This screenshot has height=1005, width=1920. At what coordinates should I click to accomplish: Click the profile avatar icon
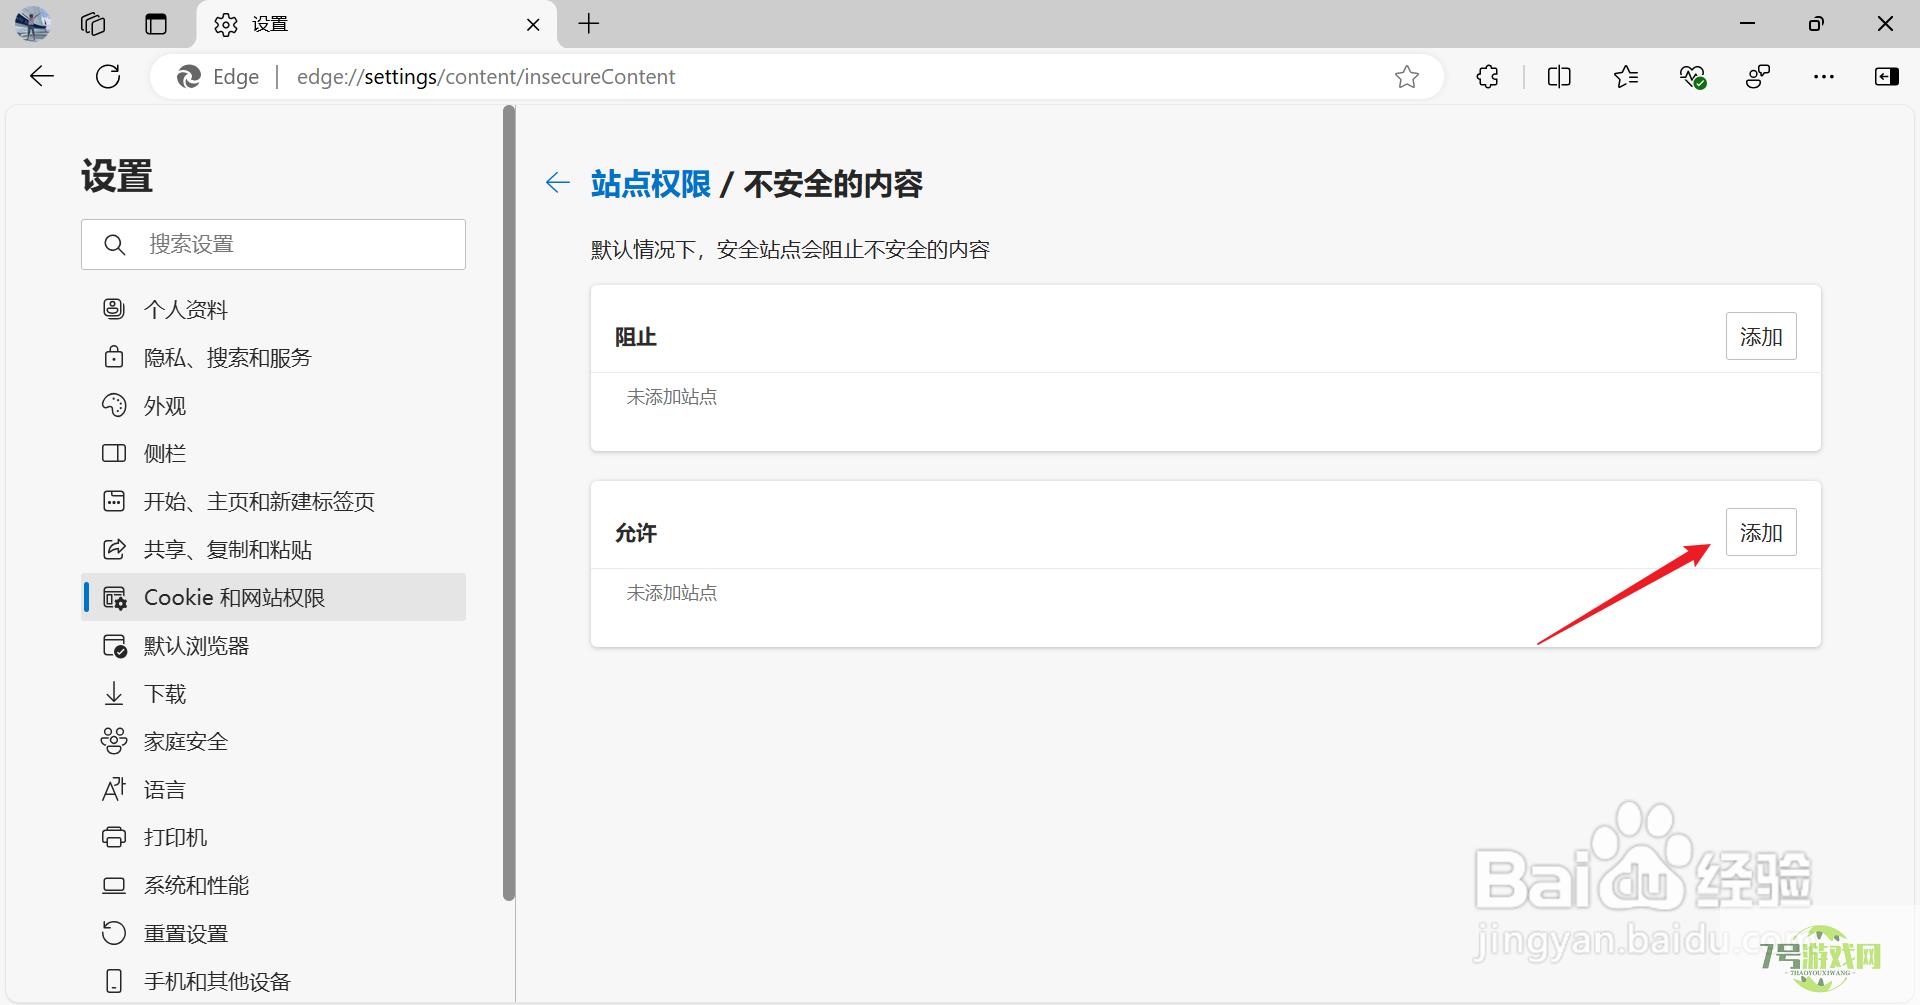(x=32, y=24)
